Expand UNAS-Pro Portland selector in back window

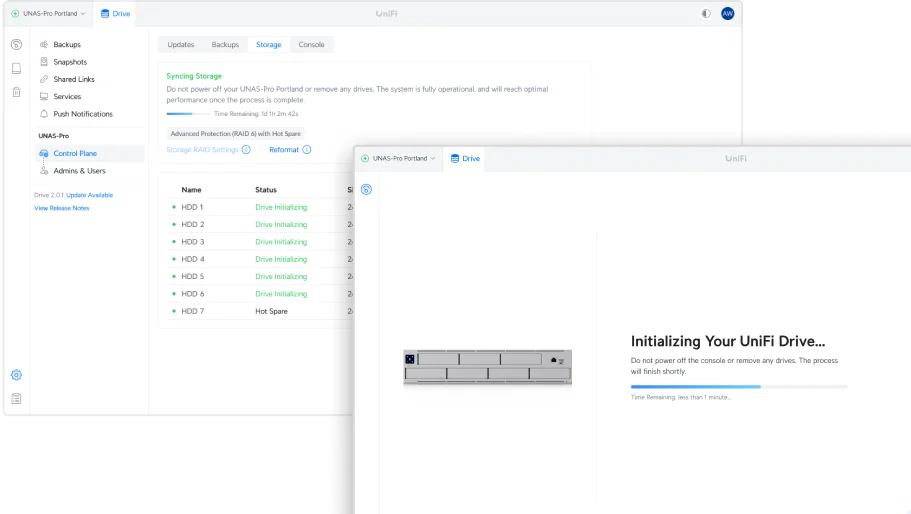pos(48,13)
